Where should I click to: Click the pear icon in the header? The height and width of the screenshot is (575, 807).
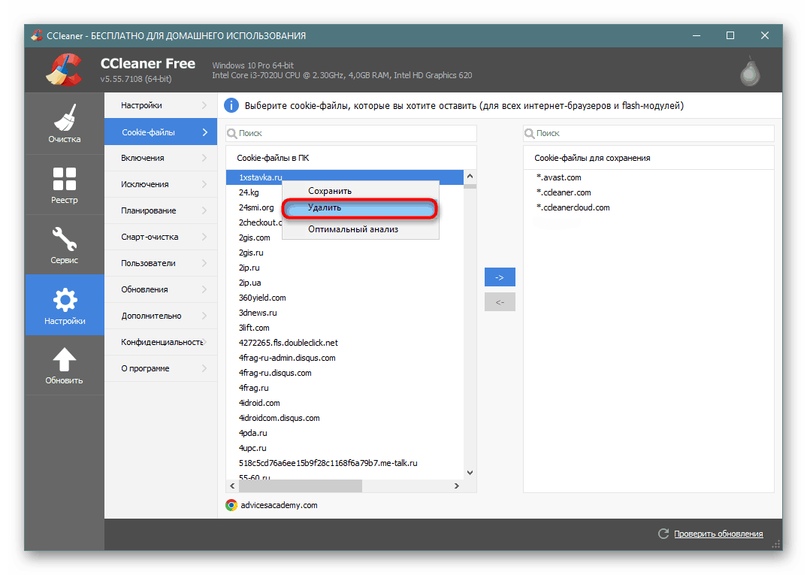[750, 73]
